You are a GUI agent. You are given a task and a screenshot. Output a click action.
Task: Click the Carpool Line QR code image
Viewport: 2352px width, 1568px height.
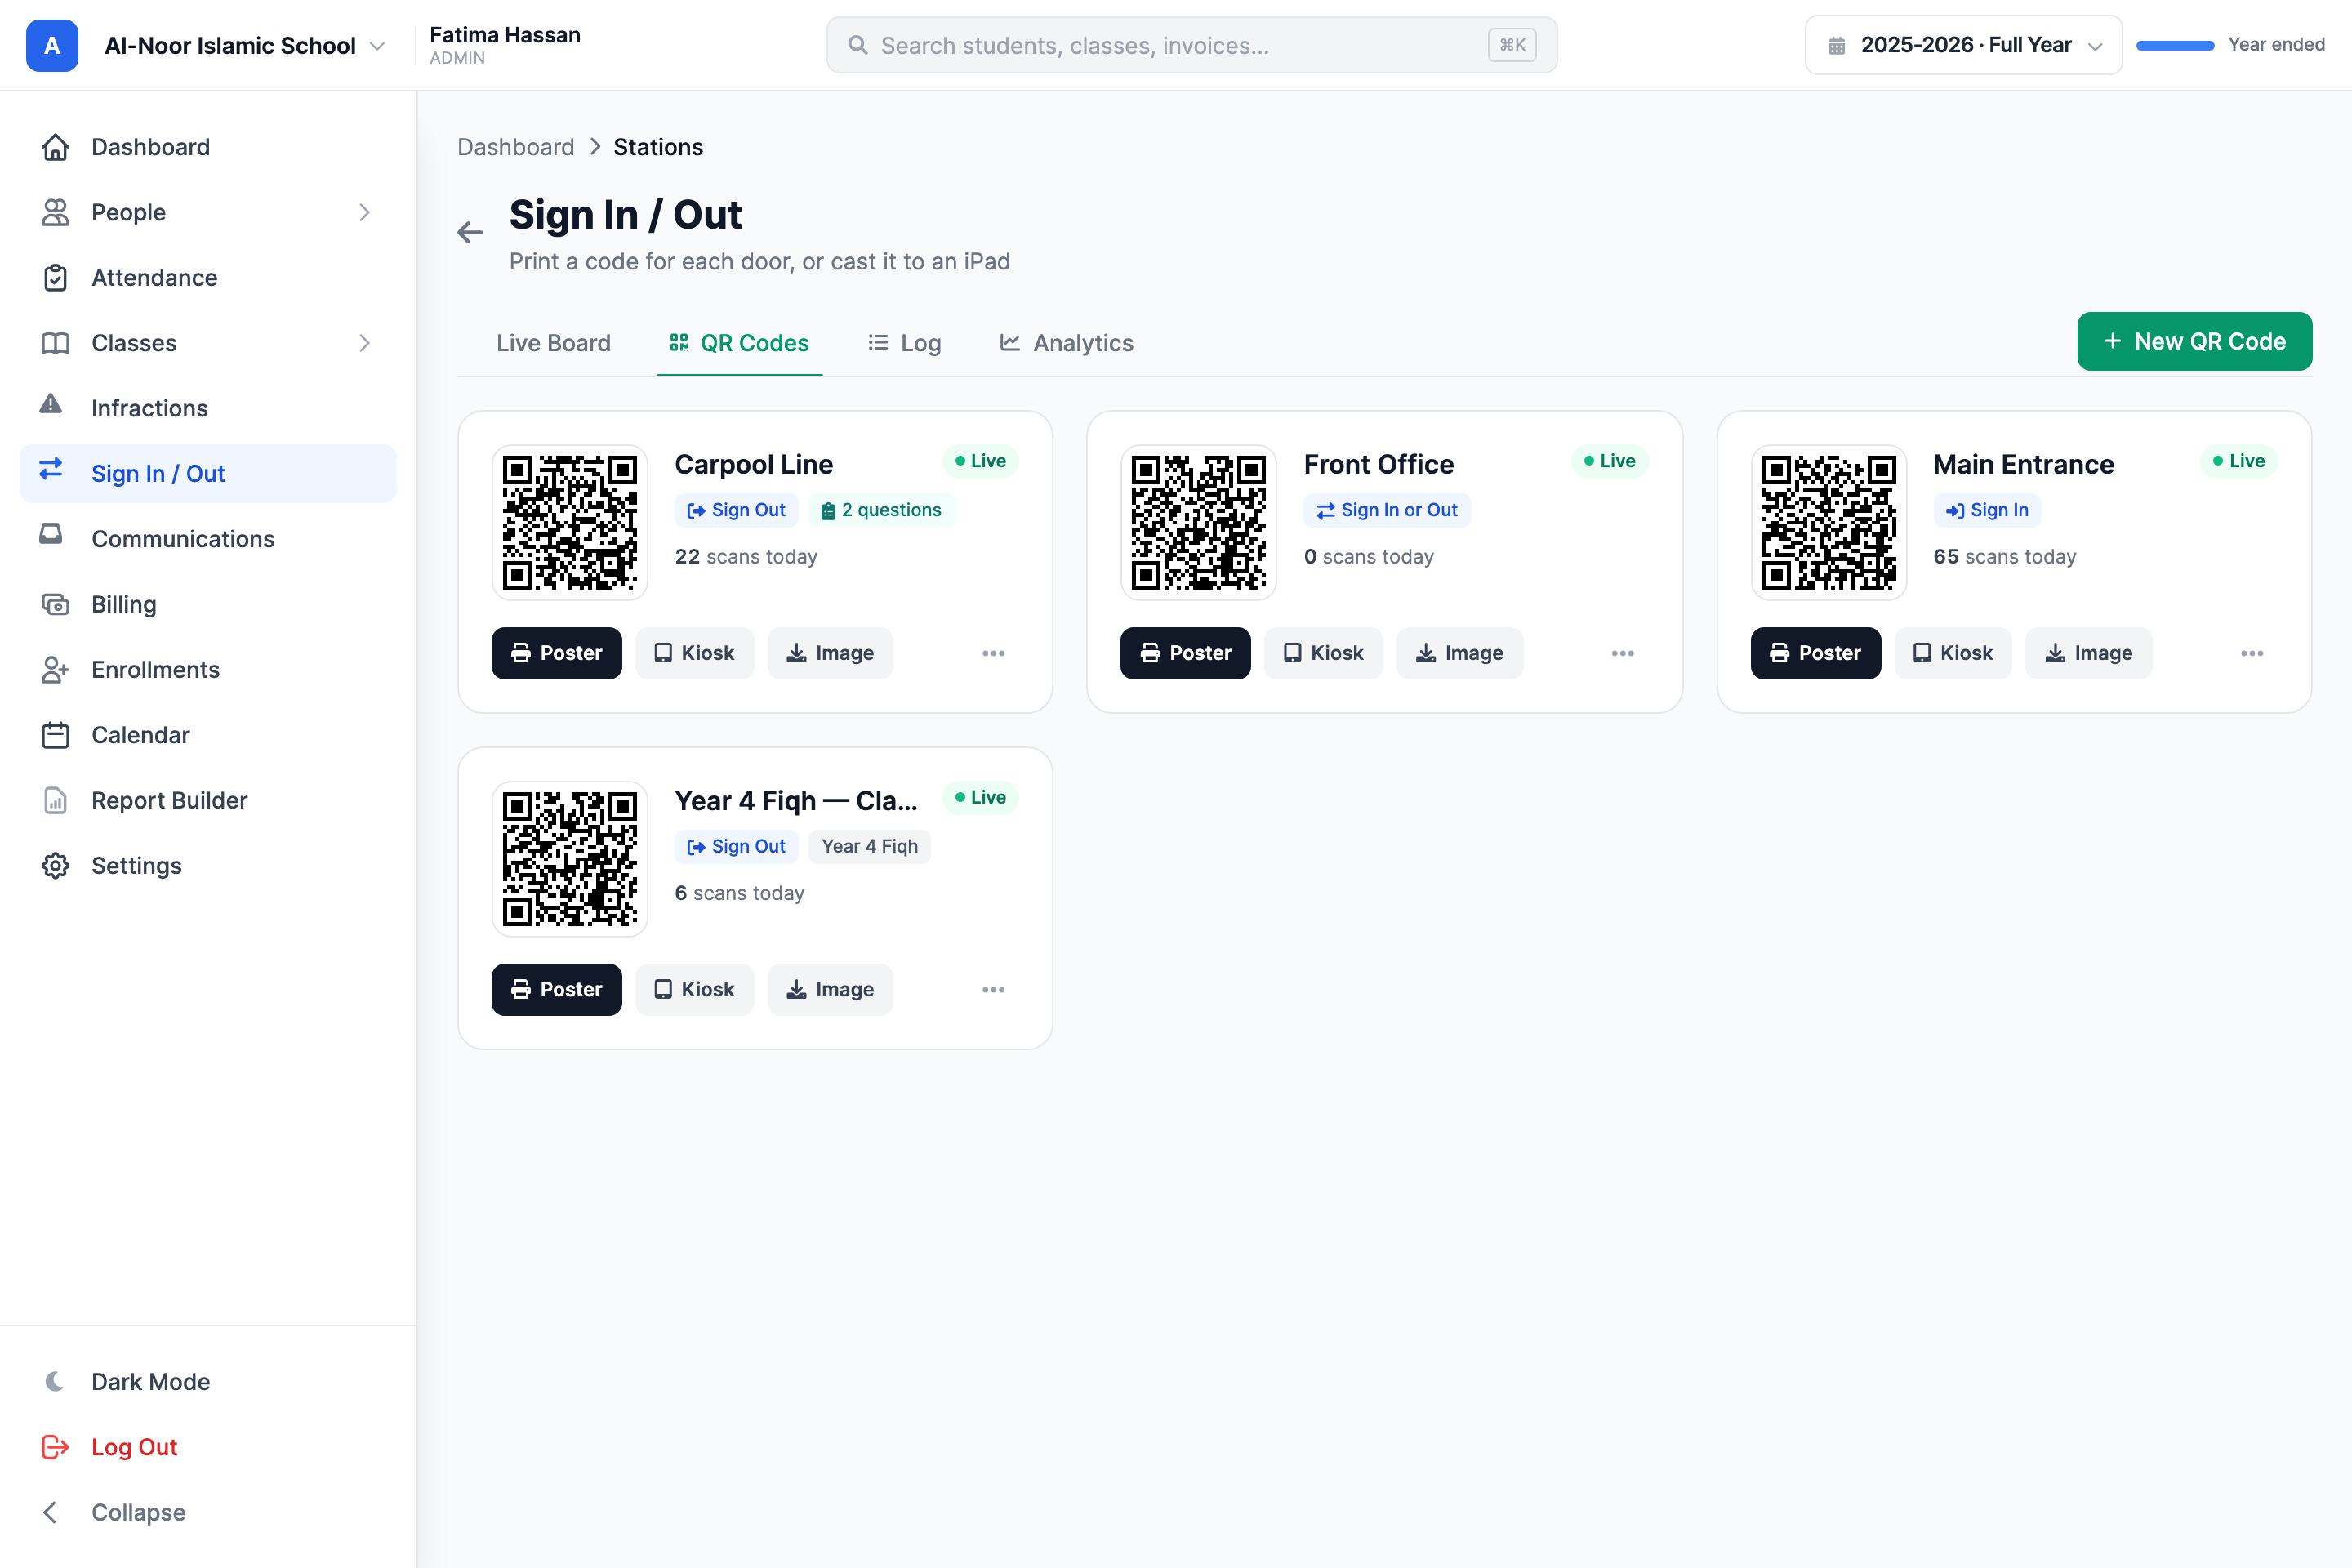pos(570,522)
